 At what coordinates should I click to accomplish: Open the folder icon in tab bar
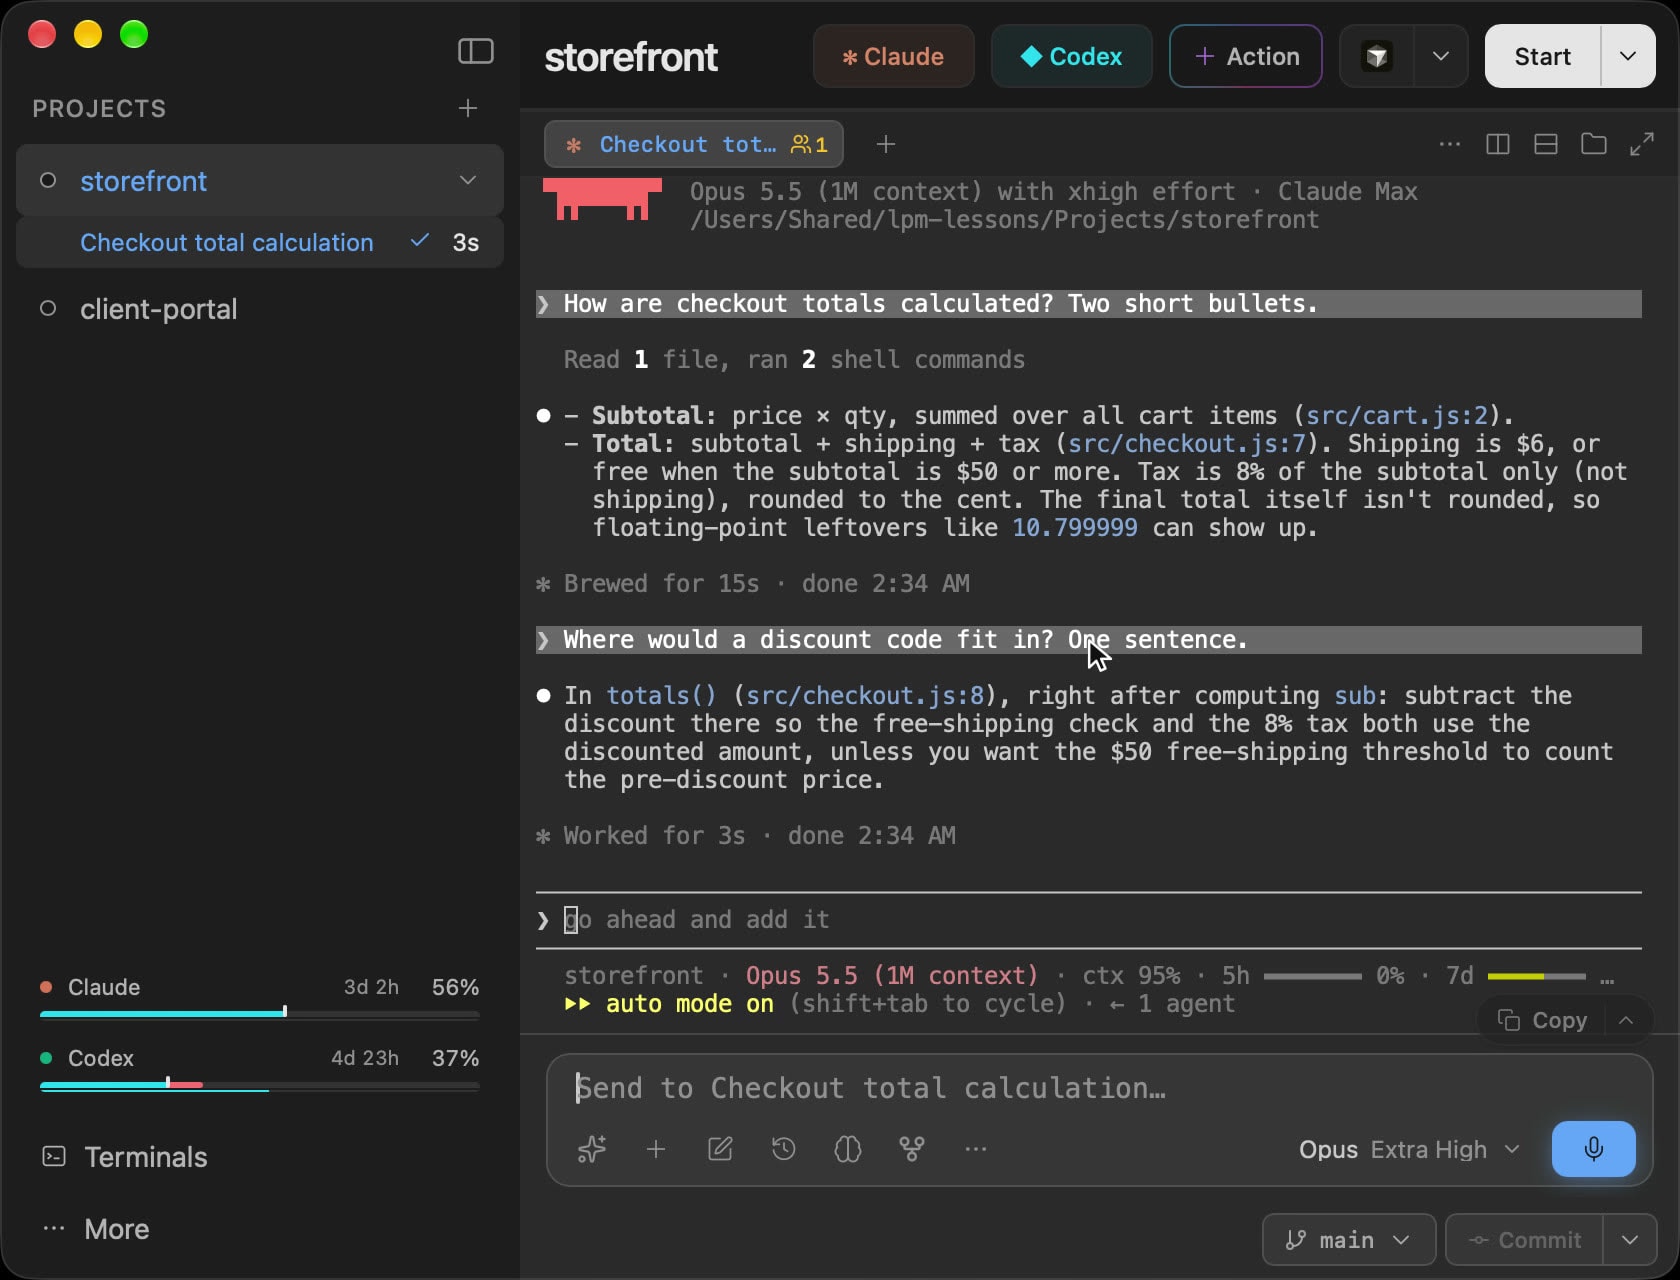click(1593, 145)
